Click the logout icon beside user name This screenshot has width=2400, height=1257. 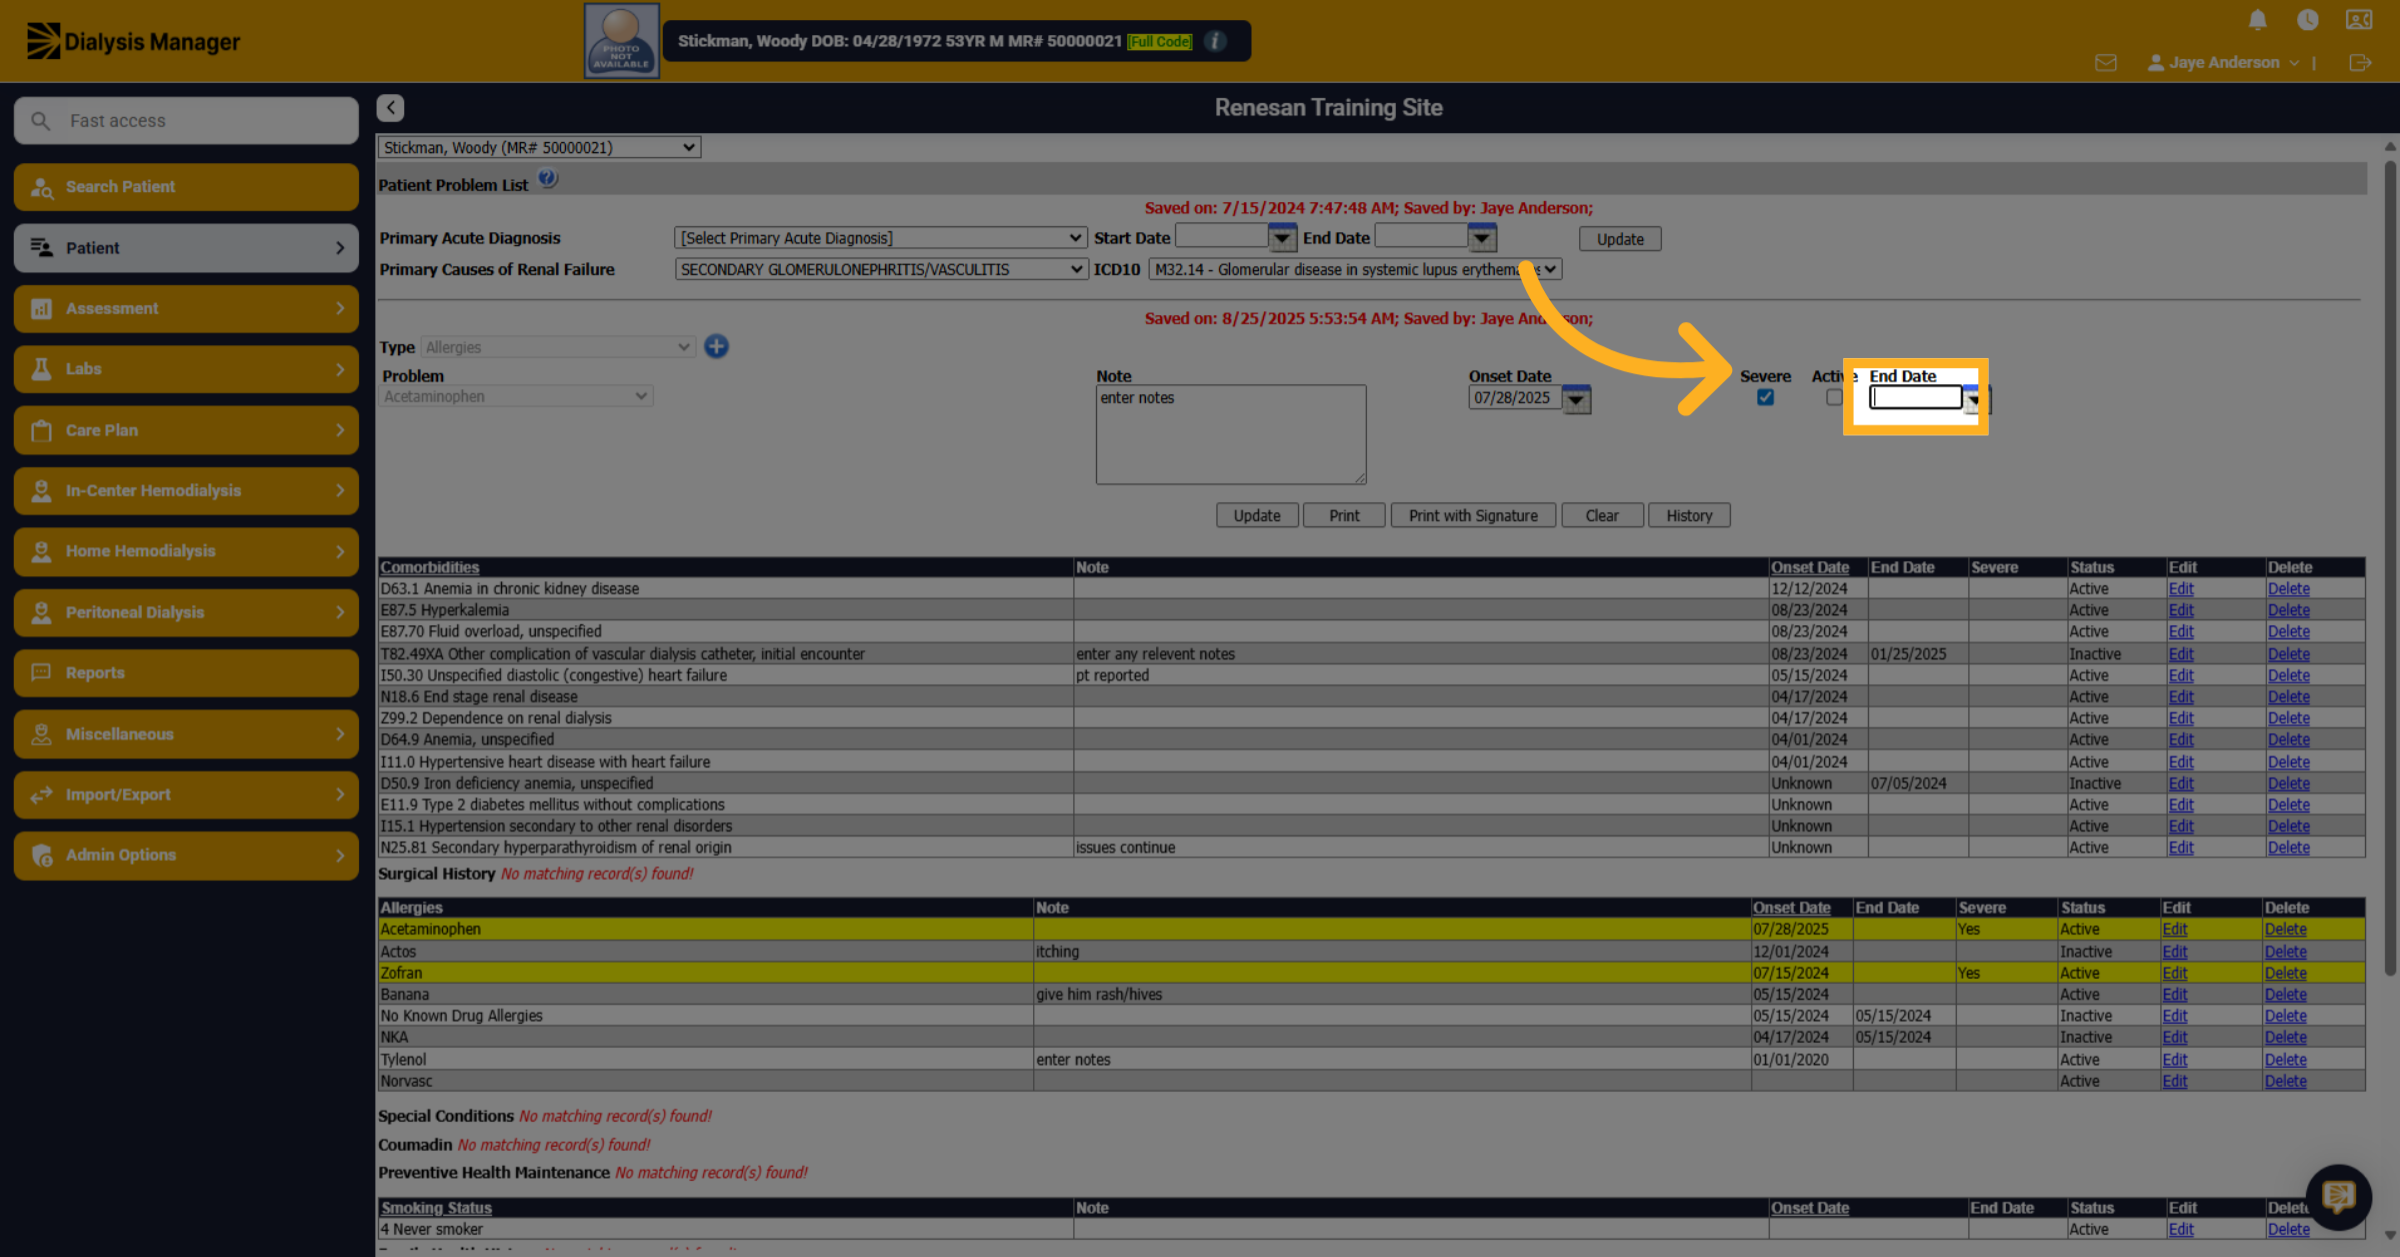2360,63
